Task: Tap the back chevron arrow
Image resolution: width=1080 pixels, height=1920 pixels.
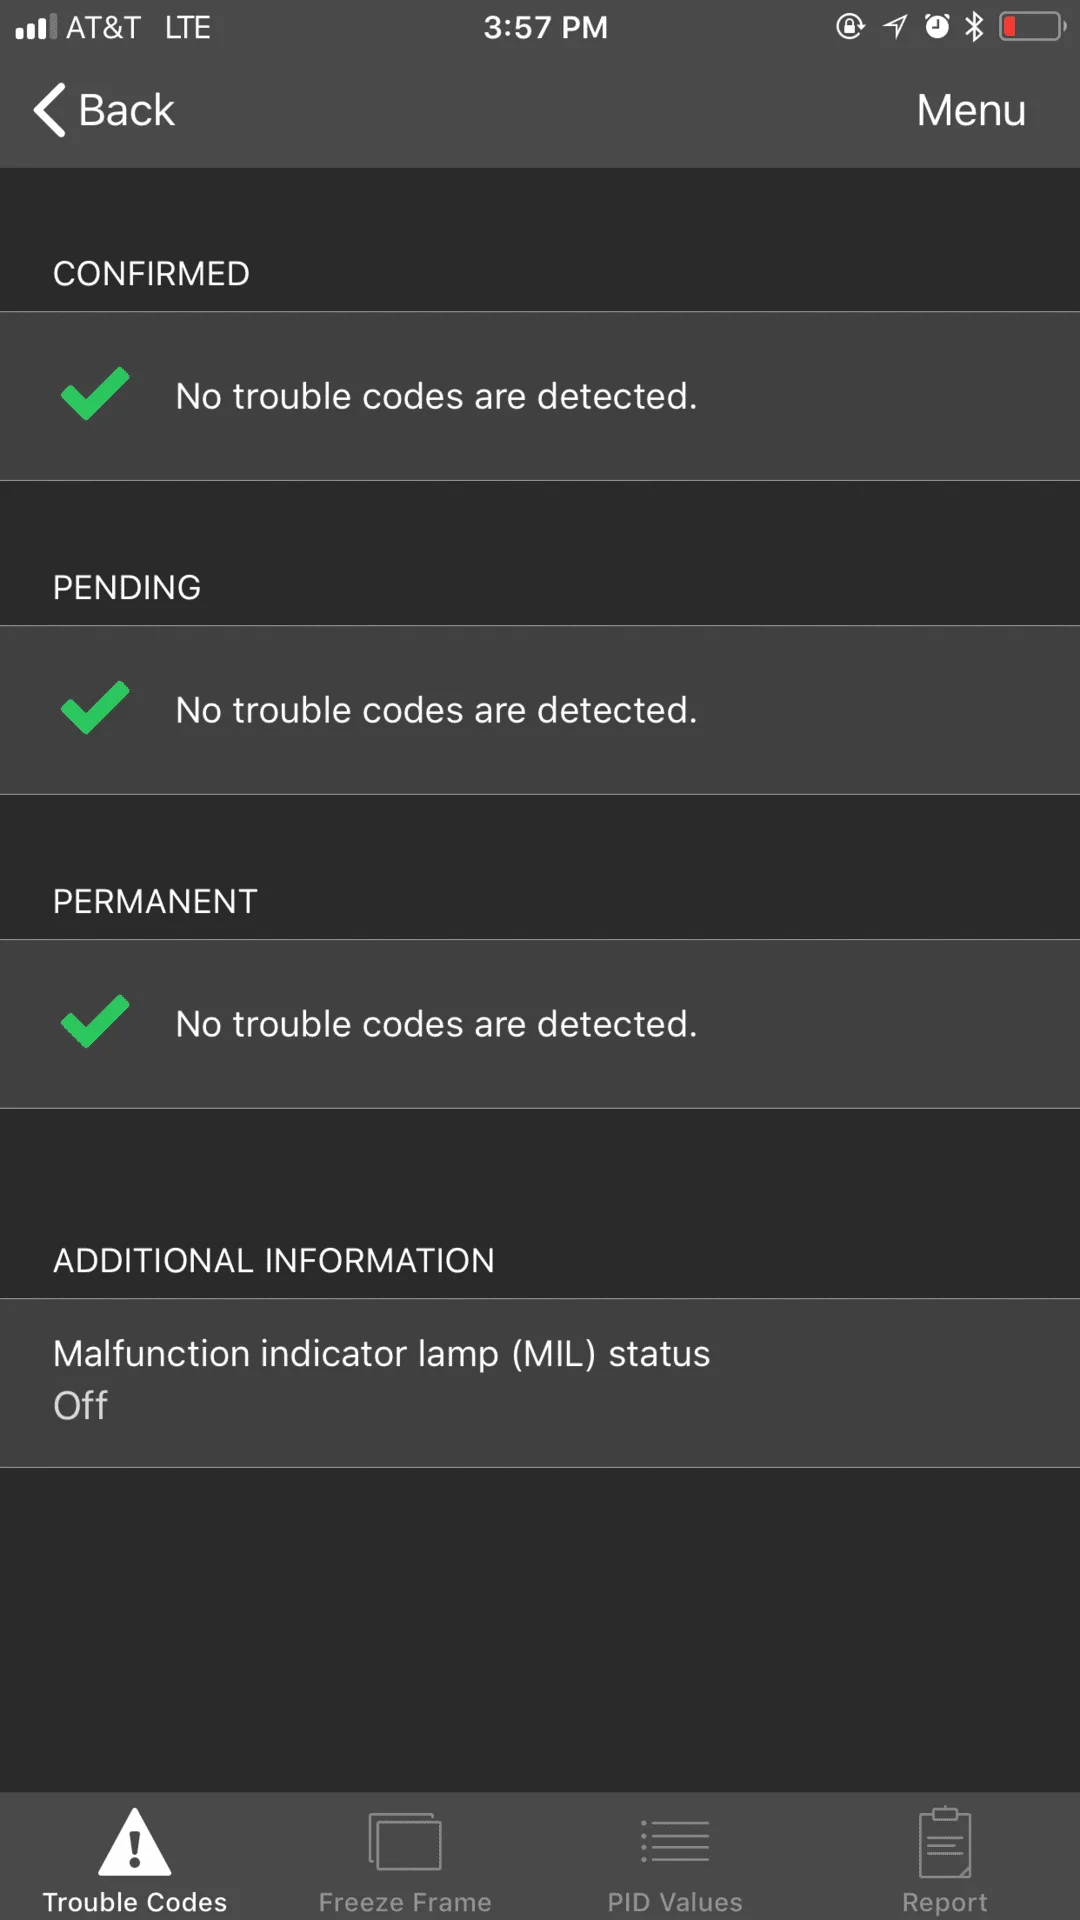Action: coord(49,110)
